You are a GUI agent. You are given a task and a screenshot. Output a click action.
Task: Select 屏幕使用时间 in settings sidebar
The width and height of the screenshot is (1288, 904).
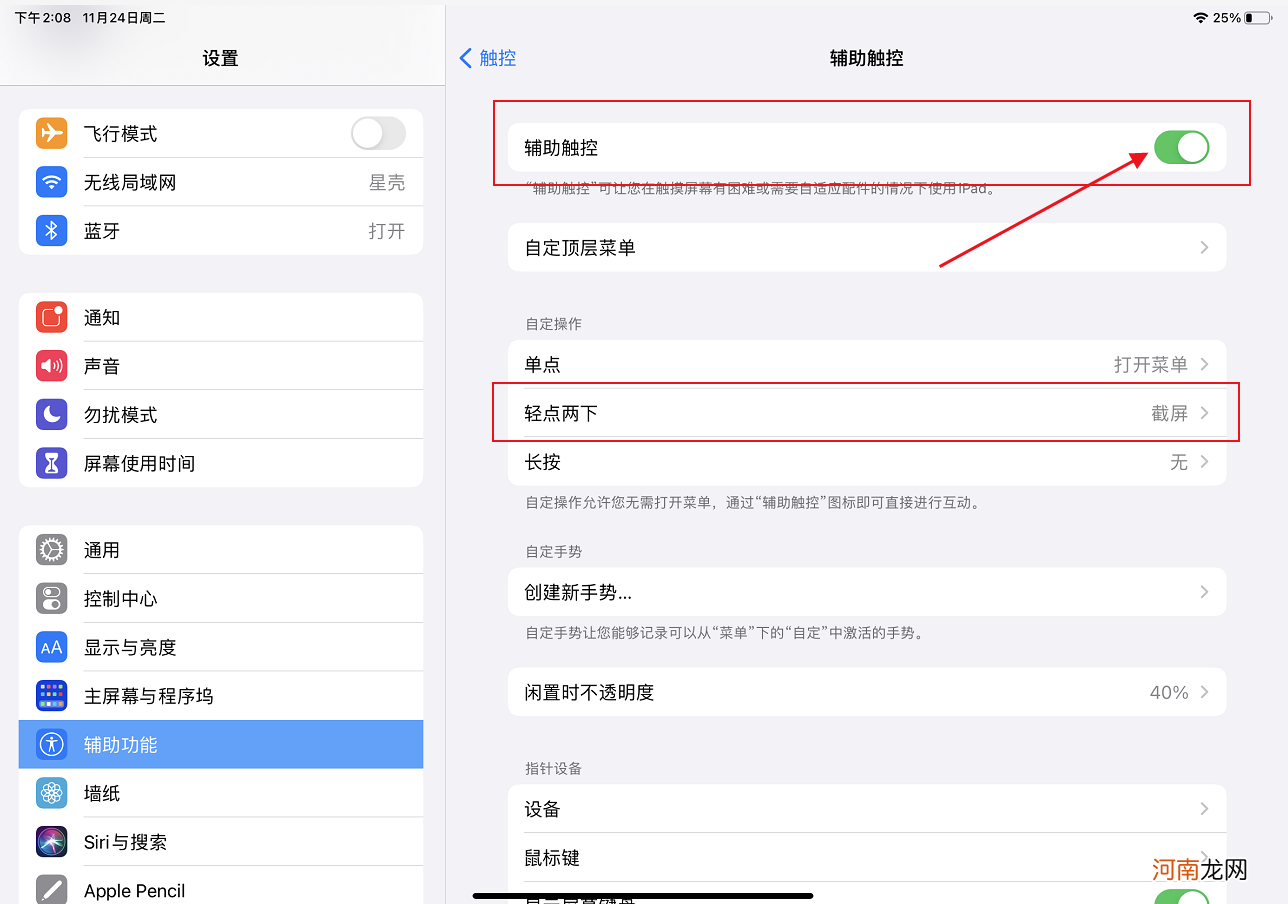click(221, 463)
